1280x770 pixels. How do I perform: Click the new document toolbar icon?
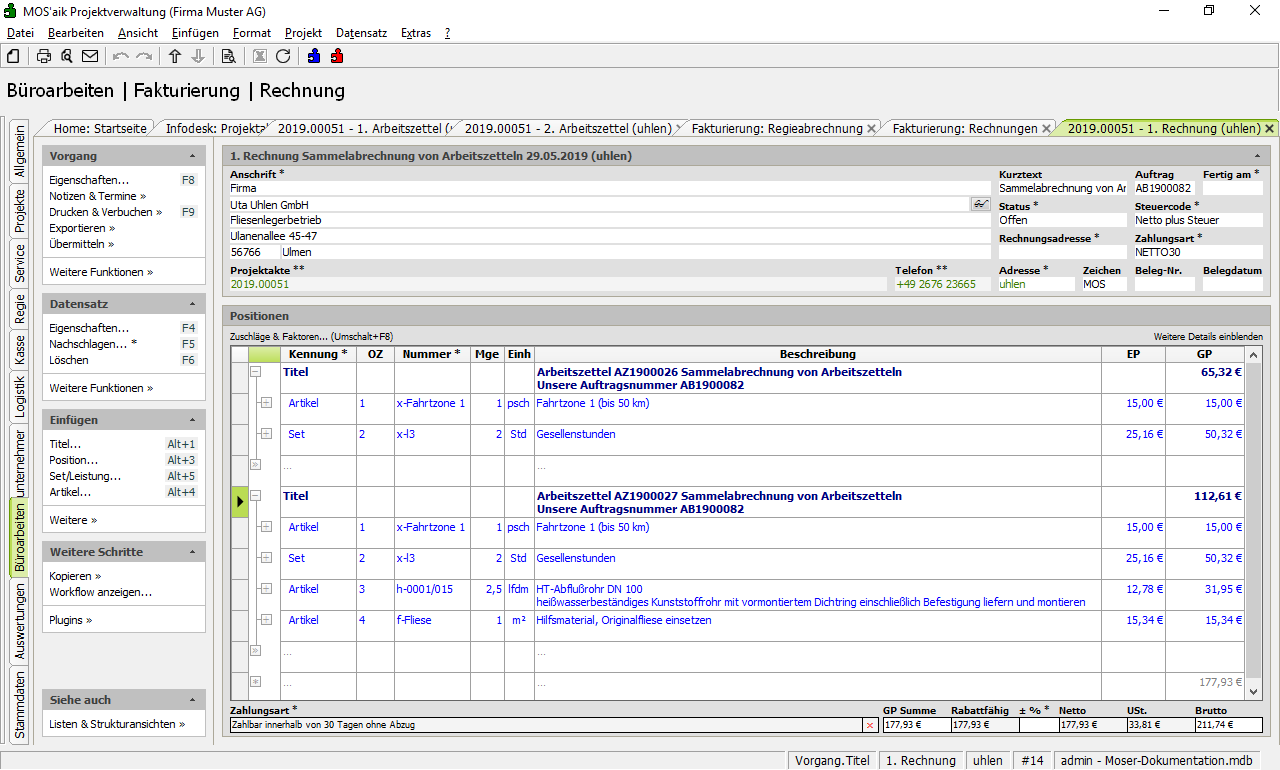(x=13, y=56)
